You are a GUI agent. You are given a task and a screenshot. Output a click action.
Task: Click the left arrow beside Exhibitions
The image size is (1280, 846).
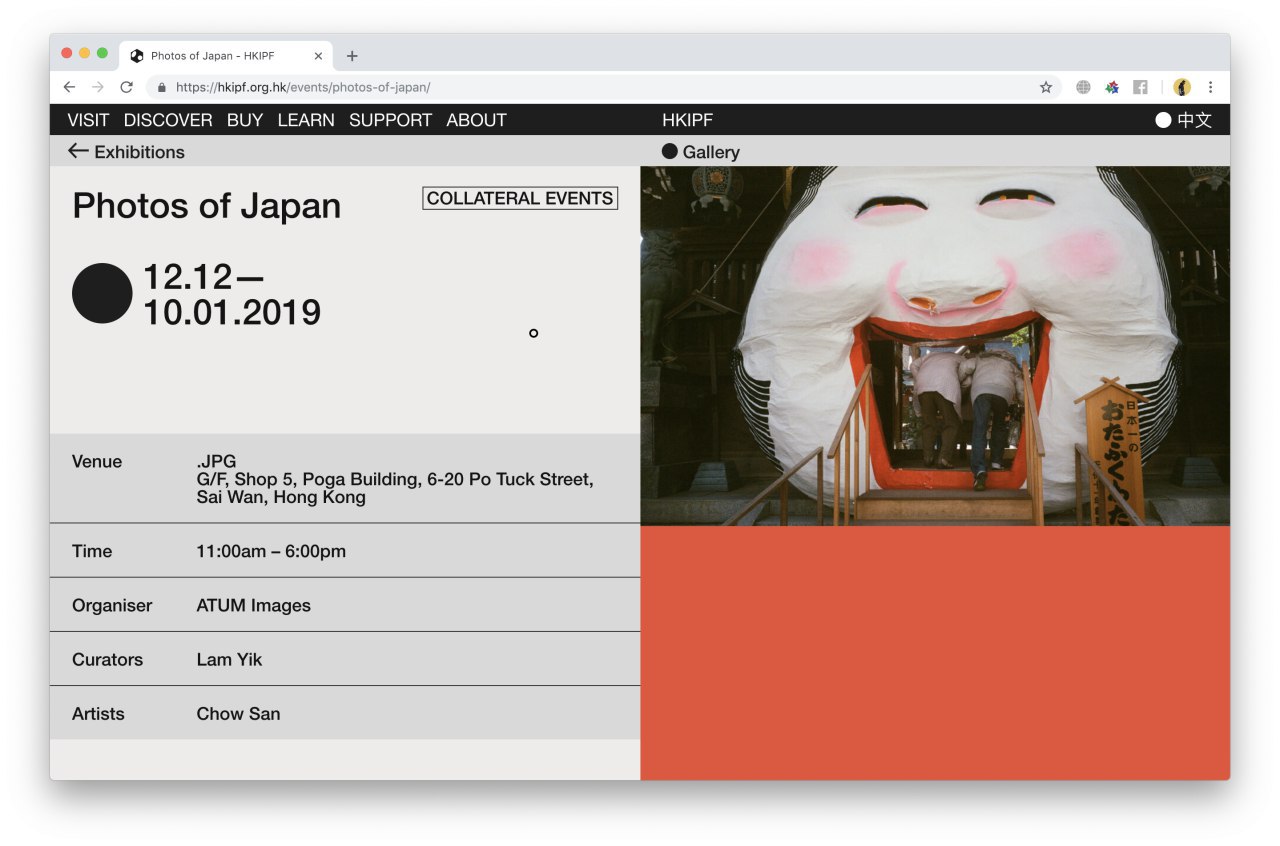click(78, 151)
